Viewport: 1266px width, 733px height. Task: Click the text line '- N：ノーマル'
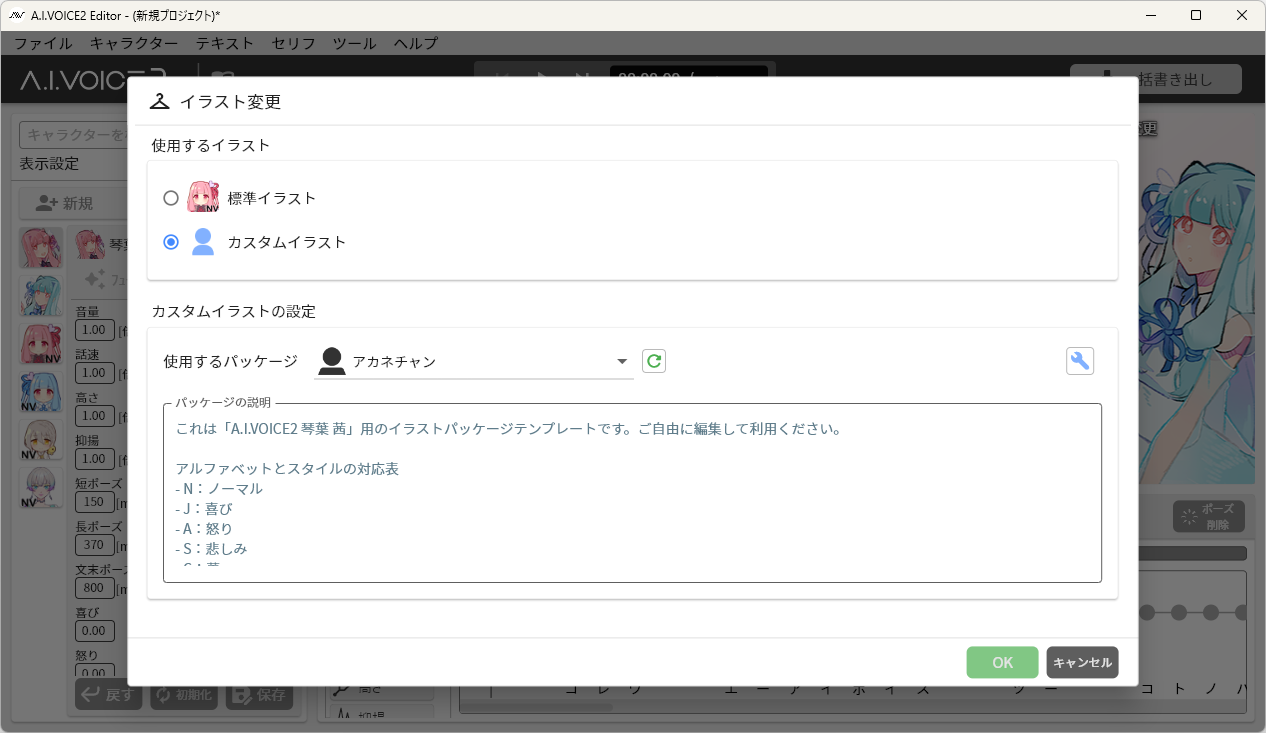point(219,489)
